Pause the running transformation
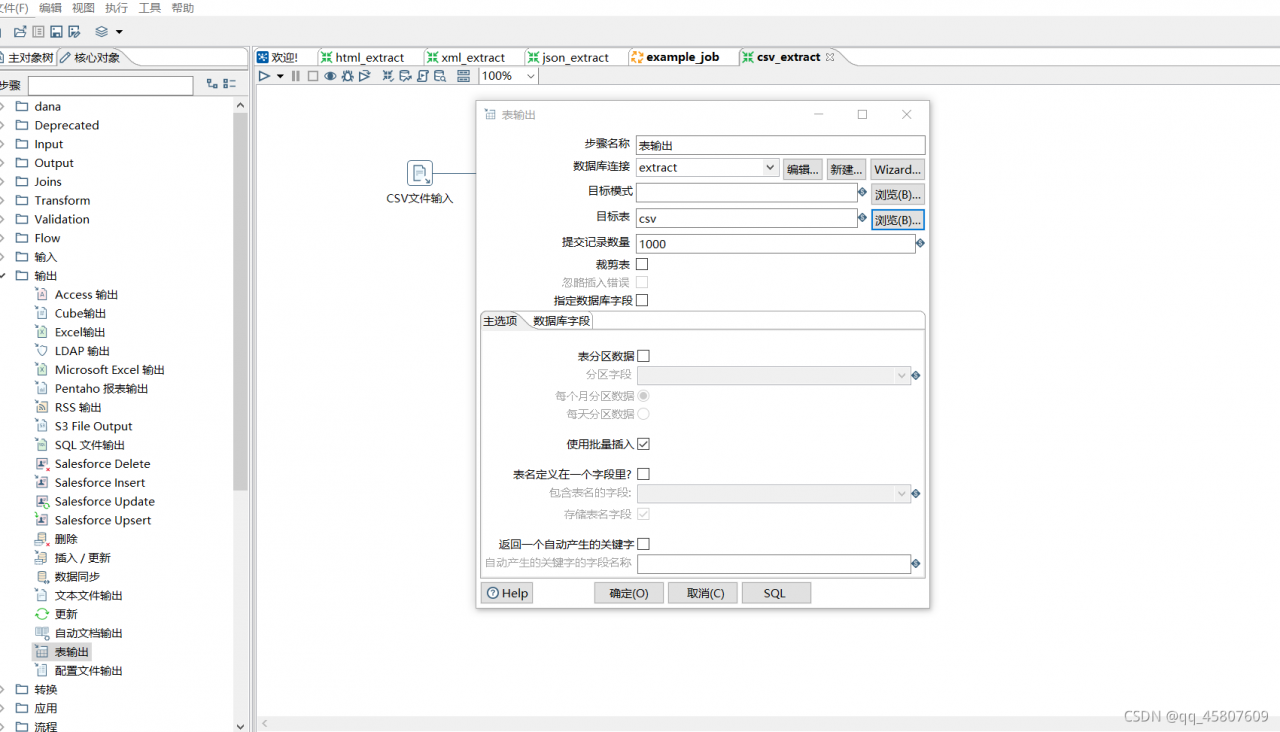 pyautogui.click(x=296, y=76)
